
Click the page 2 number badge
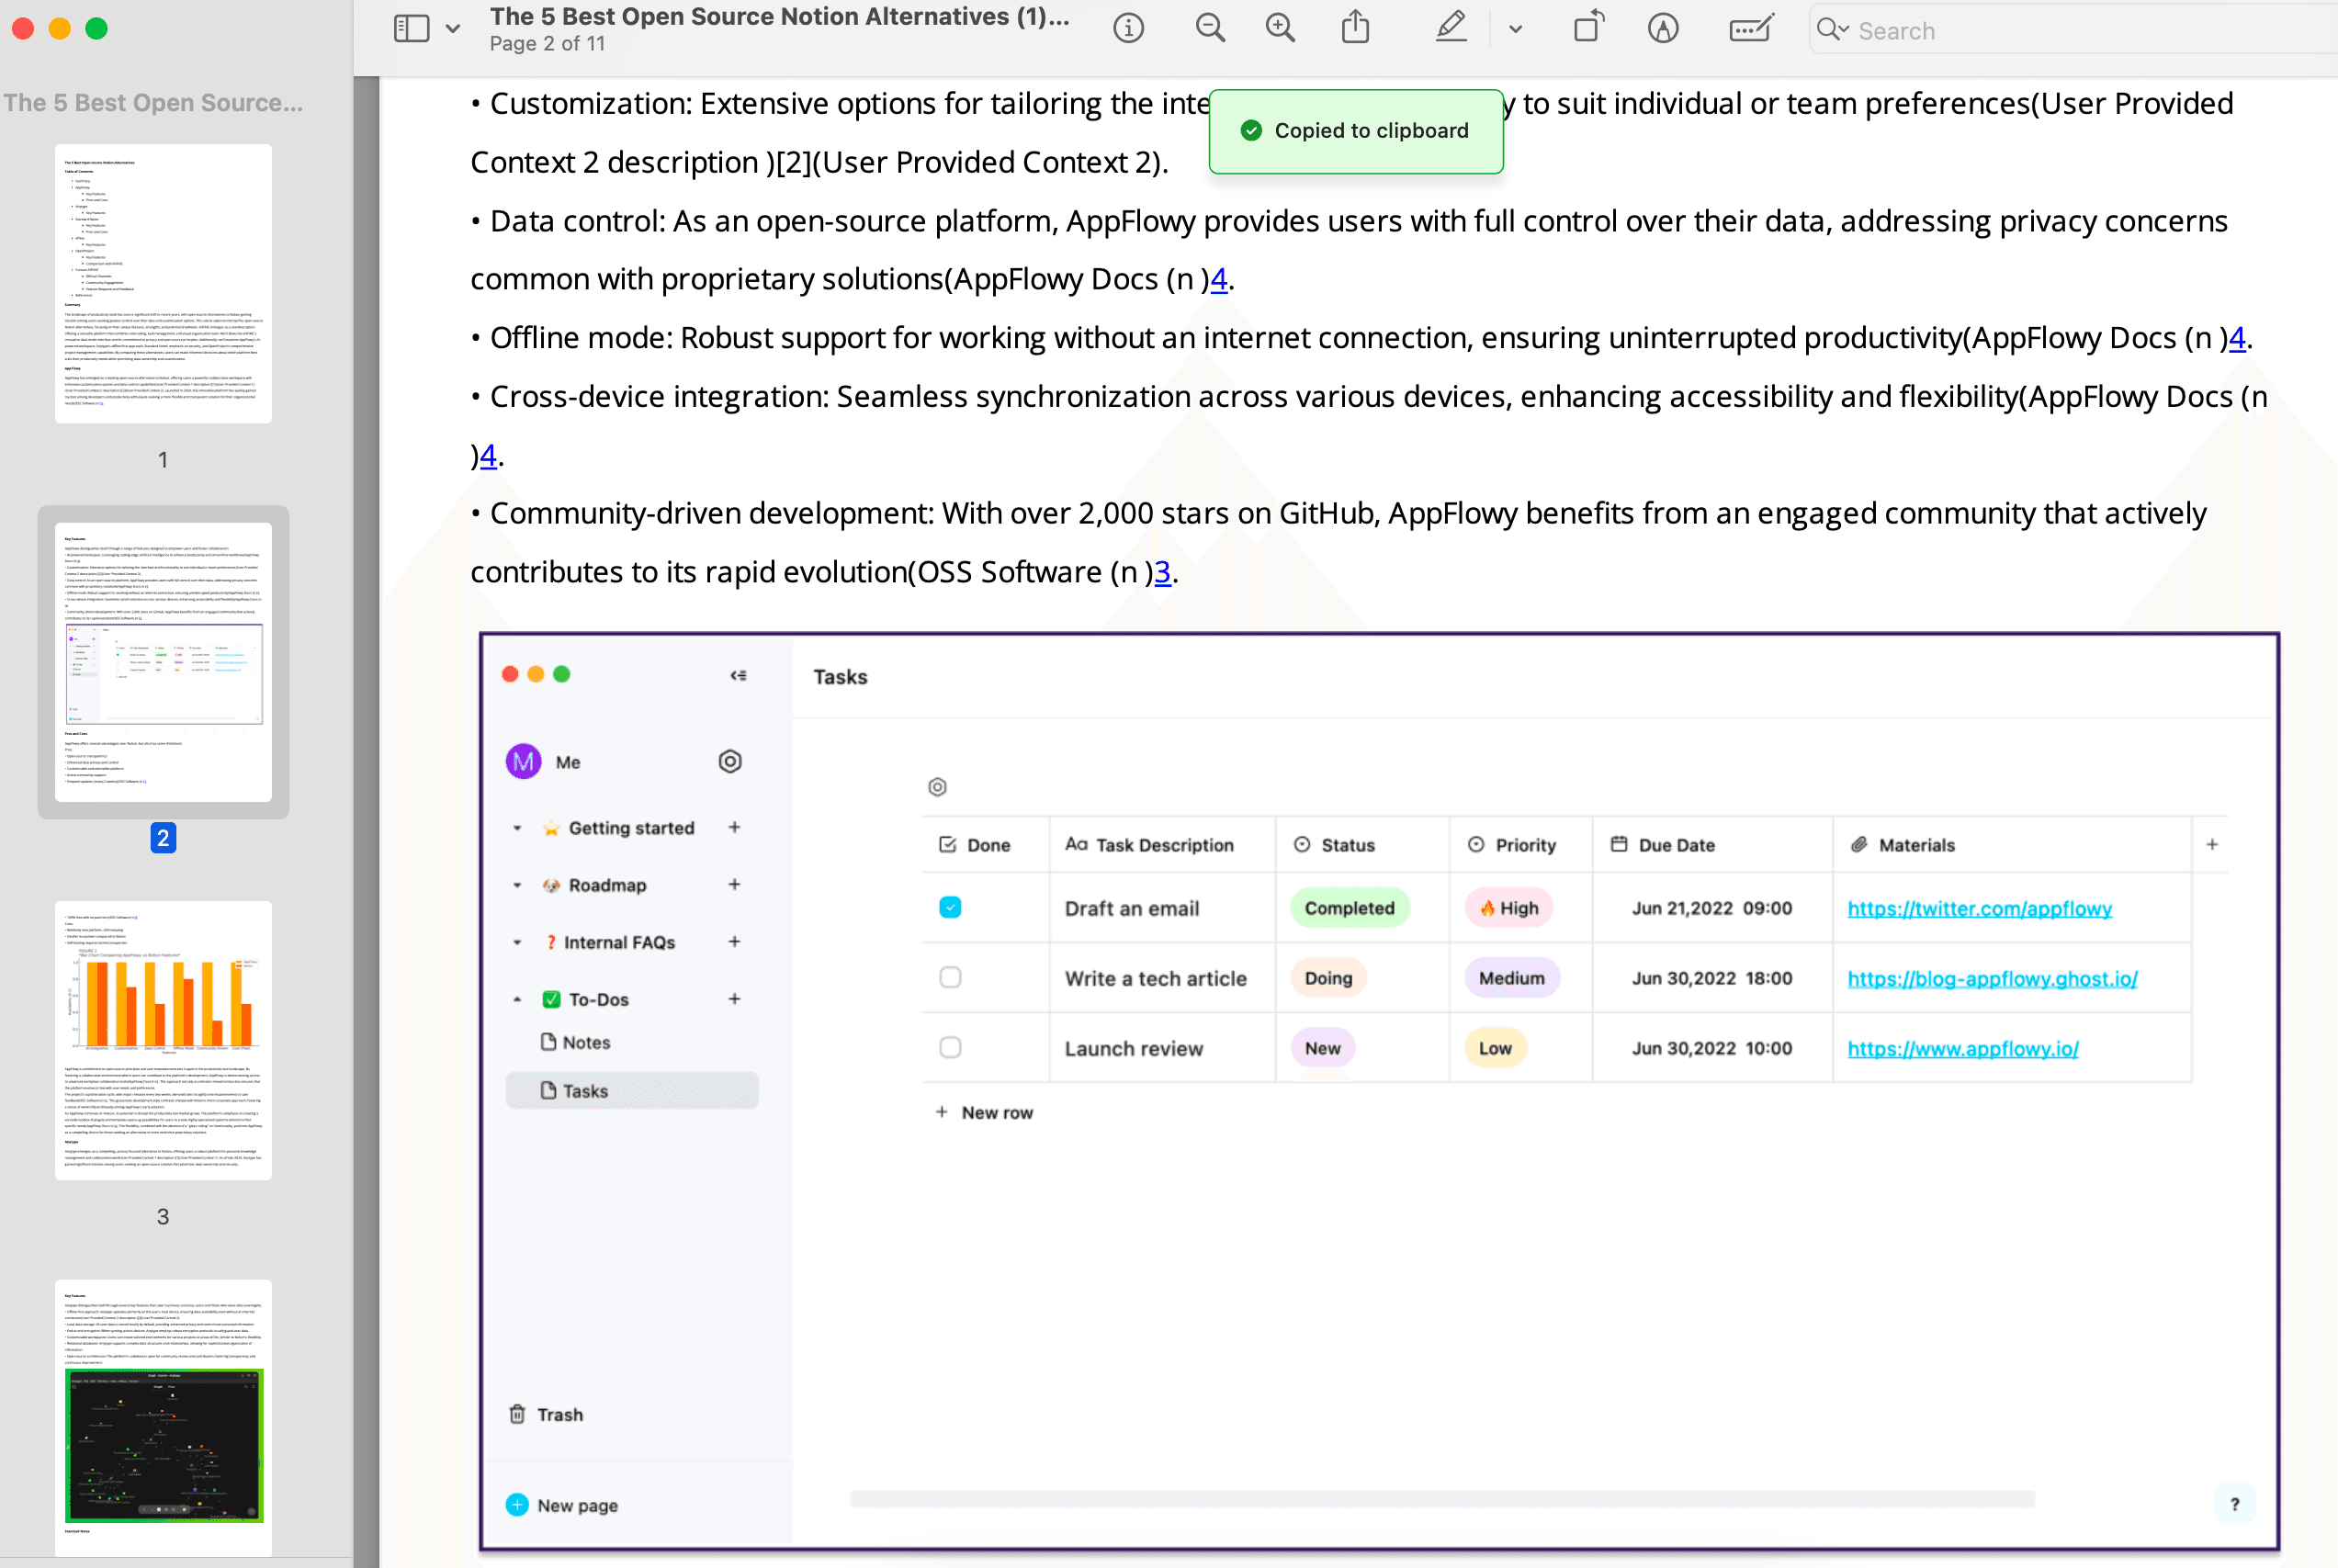(163, 837)
